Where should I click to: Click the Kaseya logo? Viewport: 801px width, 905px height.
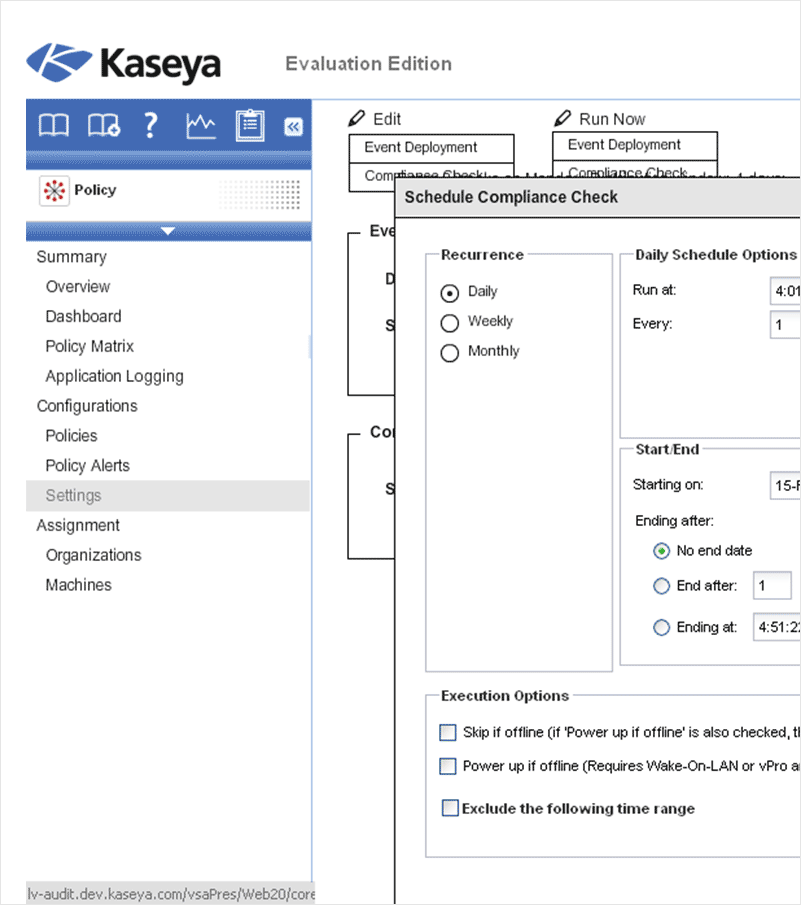[123, 63]
